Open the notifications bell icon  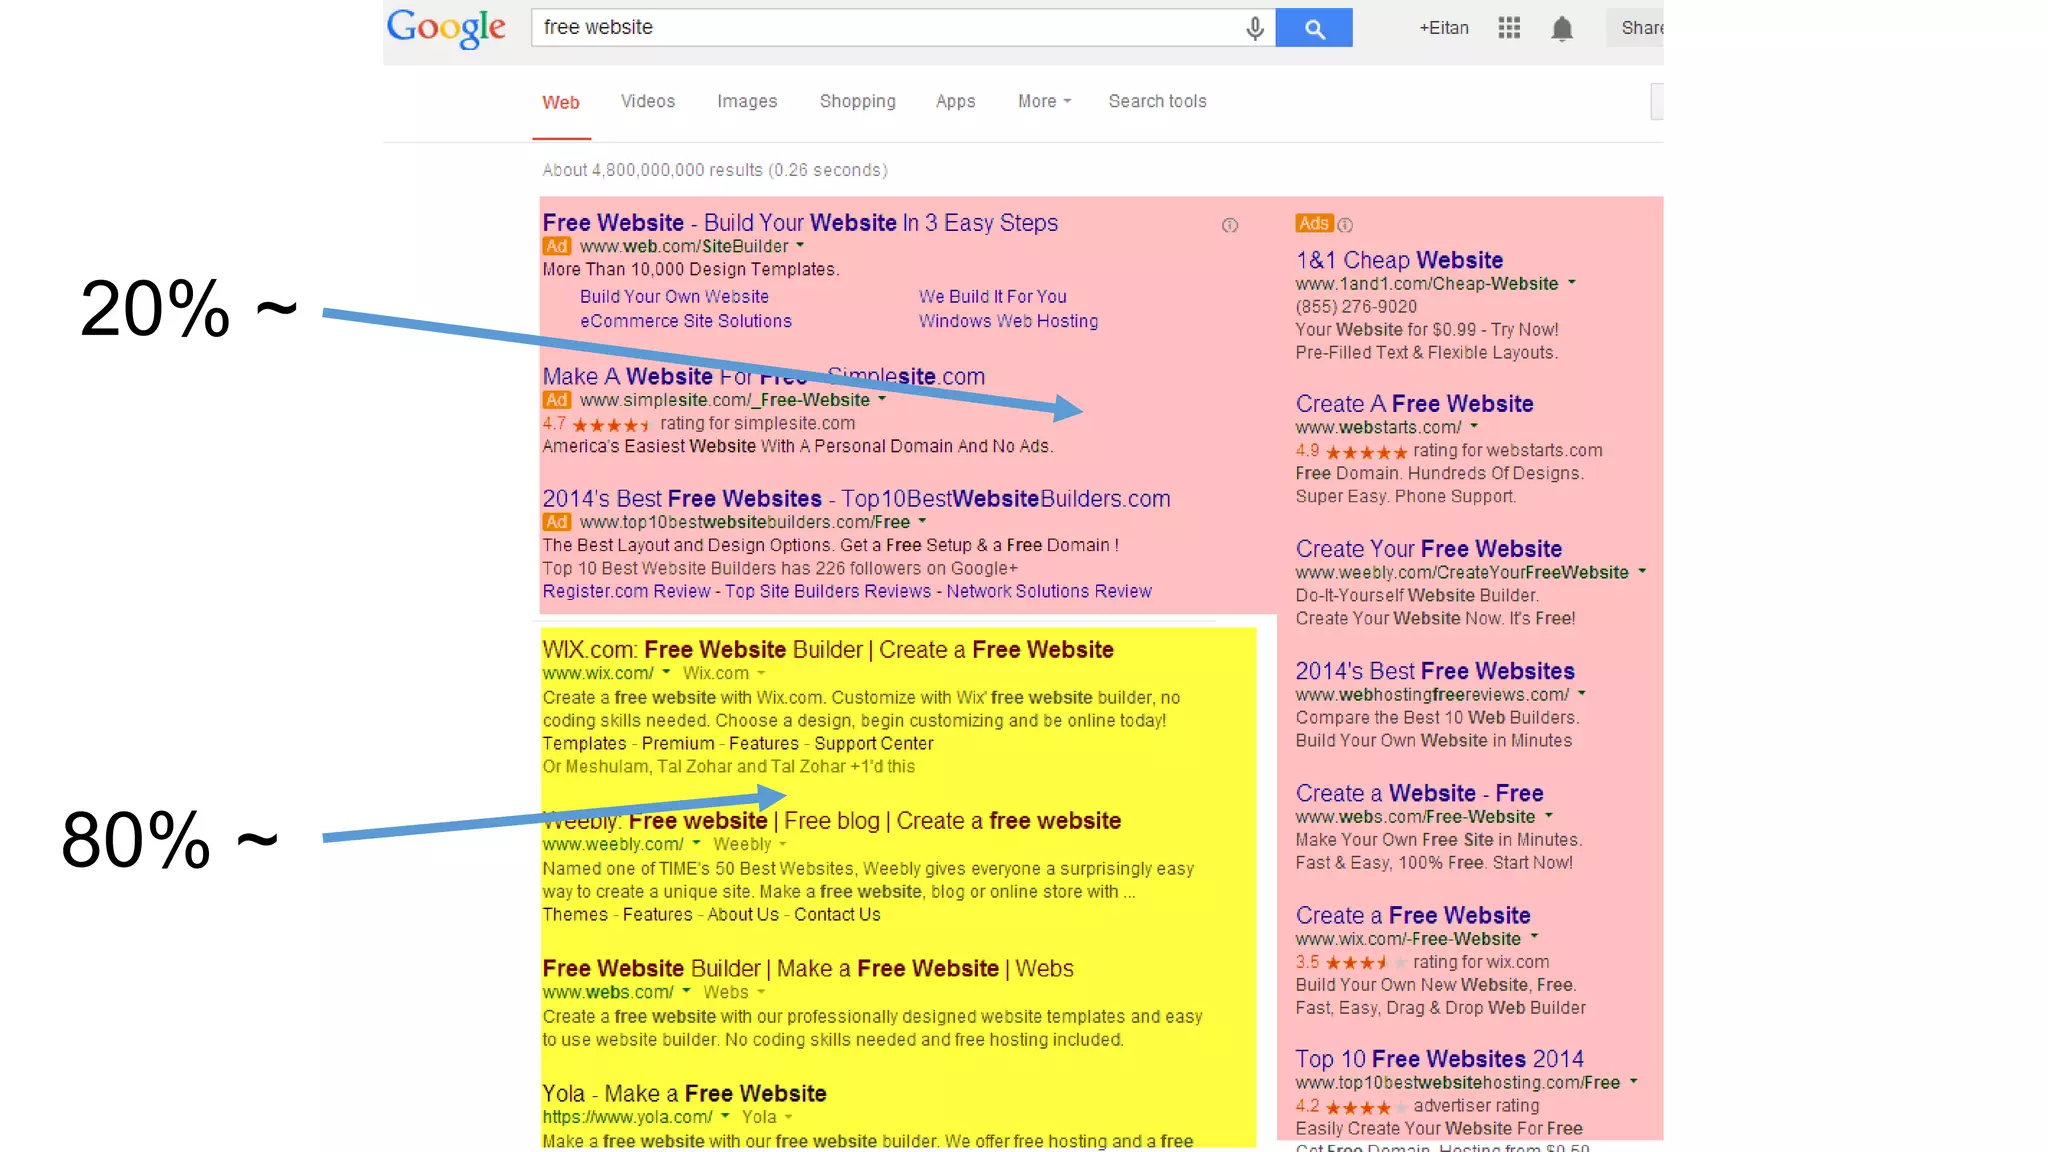[1562, 28]
